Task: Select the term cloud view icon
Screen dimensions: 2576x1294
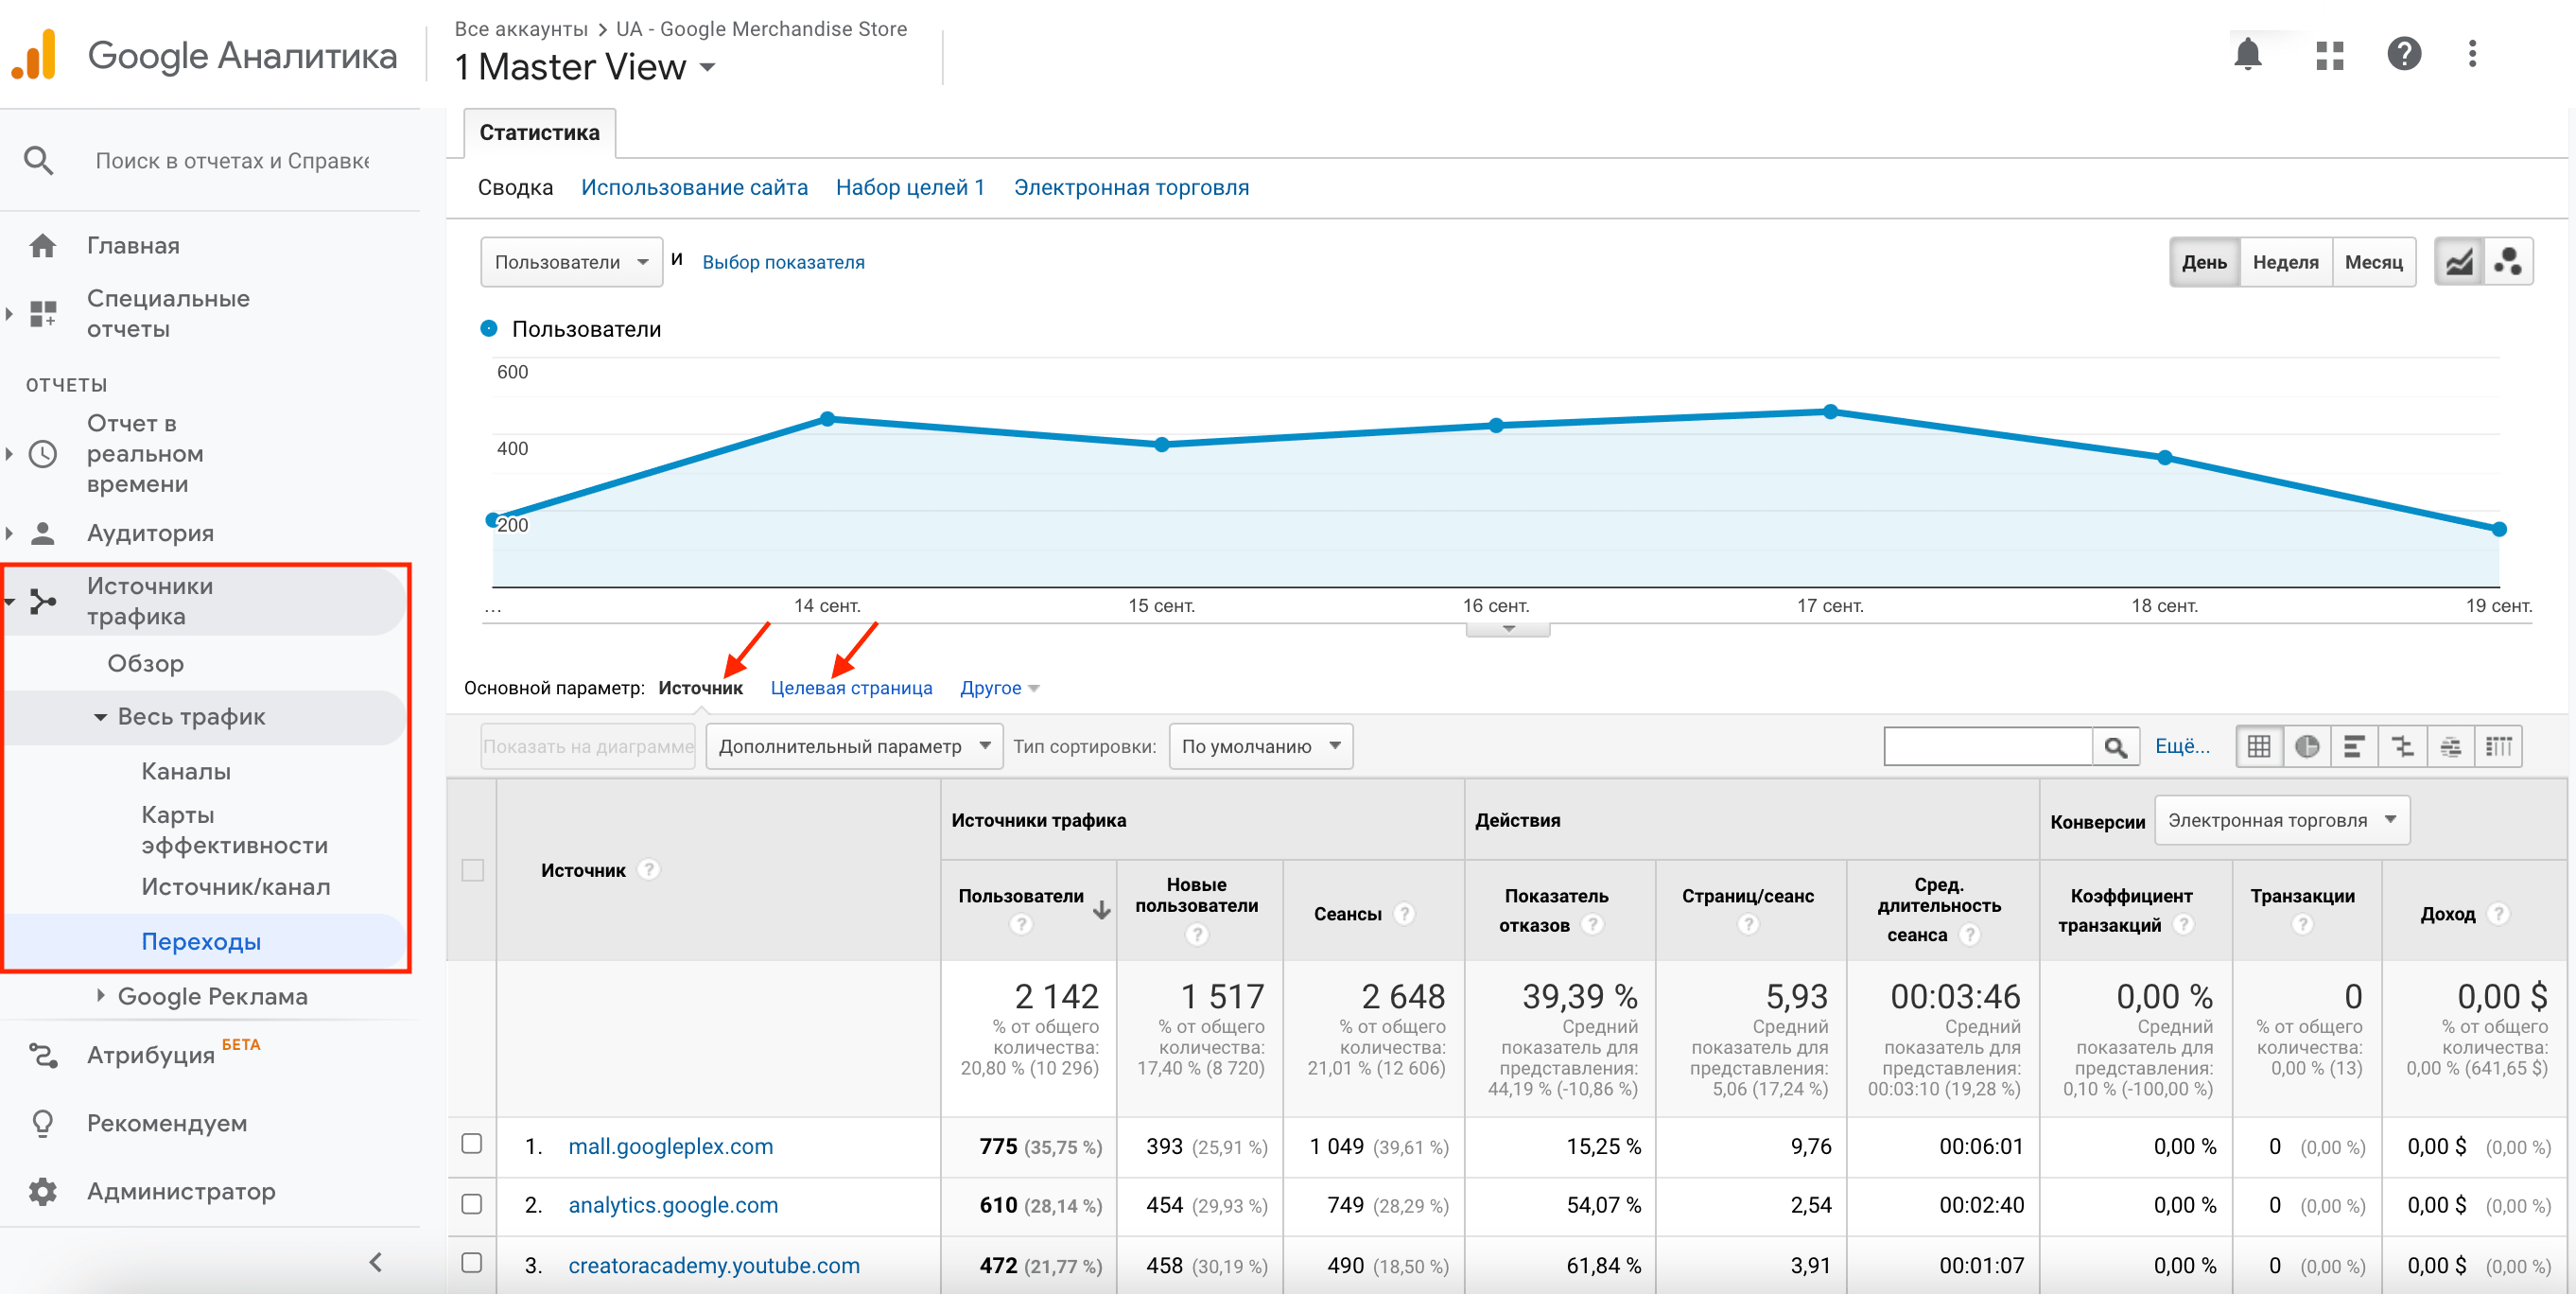Action: click(x=2450, y=746)
